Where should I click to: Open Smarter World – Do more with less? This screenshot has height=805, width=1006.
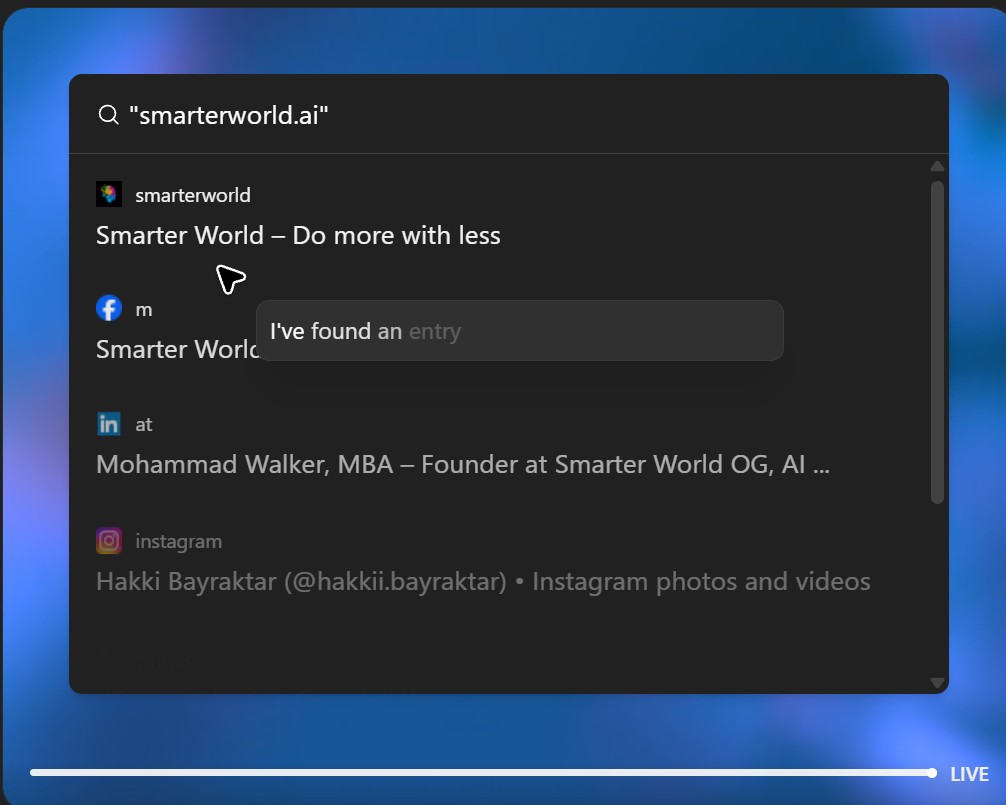298,235
